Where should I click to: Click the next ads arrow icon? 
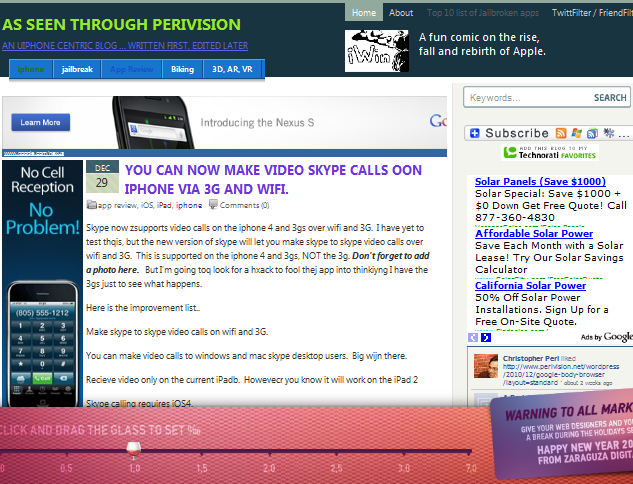tap(486, 337)
